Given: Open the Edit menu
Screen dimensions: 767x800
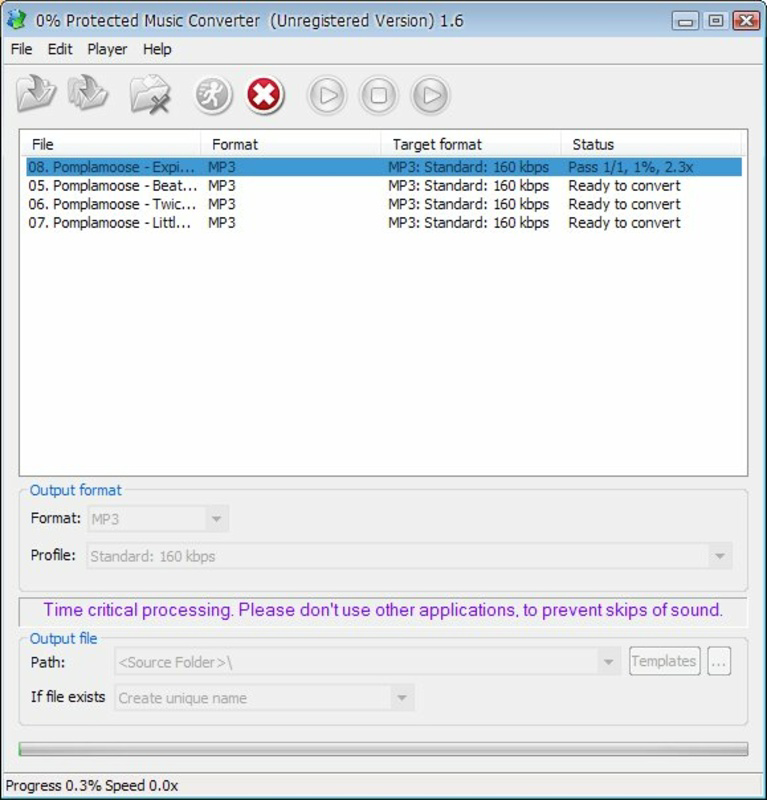Looking at the screenshot, I should pyautogui.click(x=60, y=49).
